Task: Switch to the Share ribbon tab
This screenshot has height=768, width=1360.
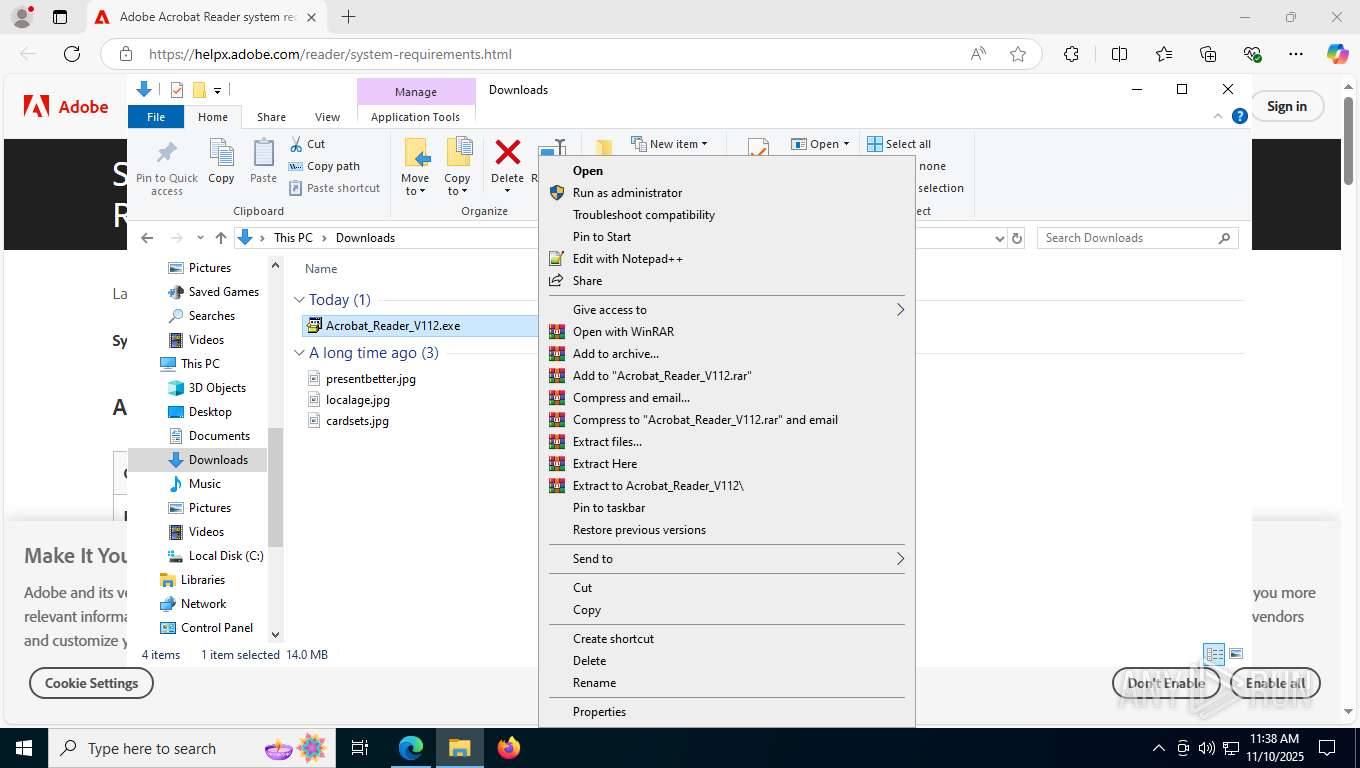Action: pyautogui.click(x=271, y=117)
